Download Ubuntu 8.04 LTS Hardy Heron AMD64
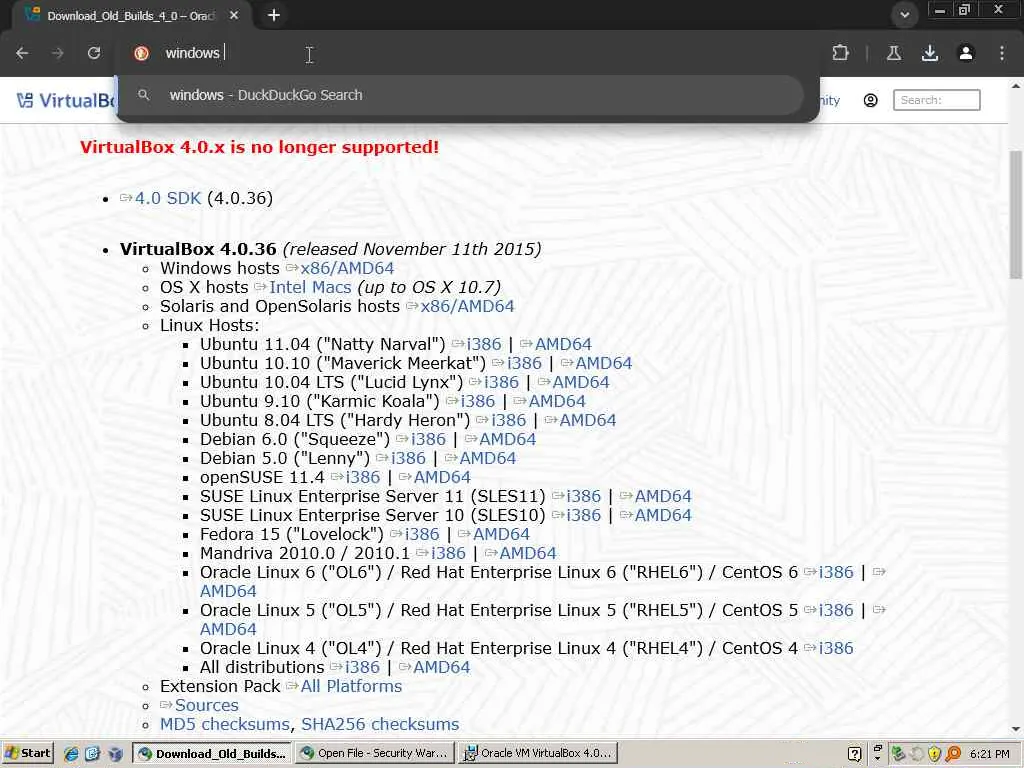The height and width of the screenshot is (768, 1024). [588, 420]
